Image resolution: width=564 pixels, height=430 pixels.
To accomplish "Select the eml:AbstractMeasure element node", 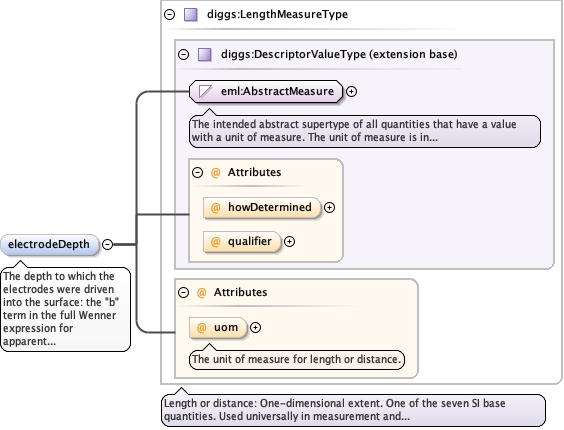I will tap(266, 91).
